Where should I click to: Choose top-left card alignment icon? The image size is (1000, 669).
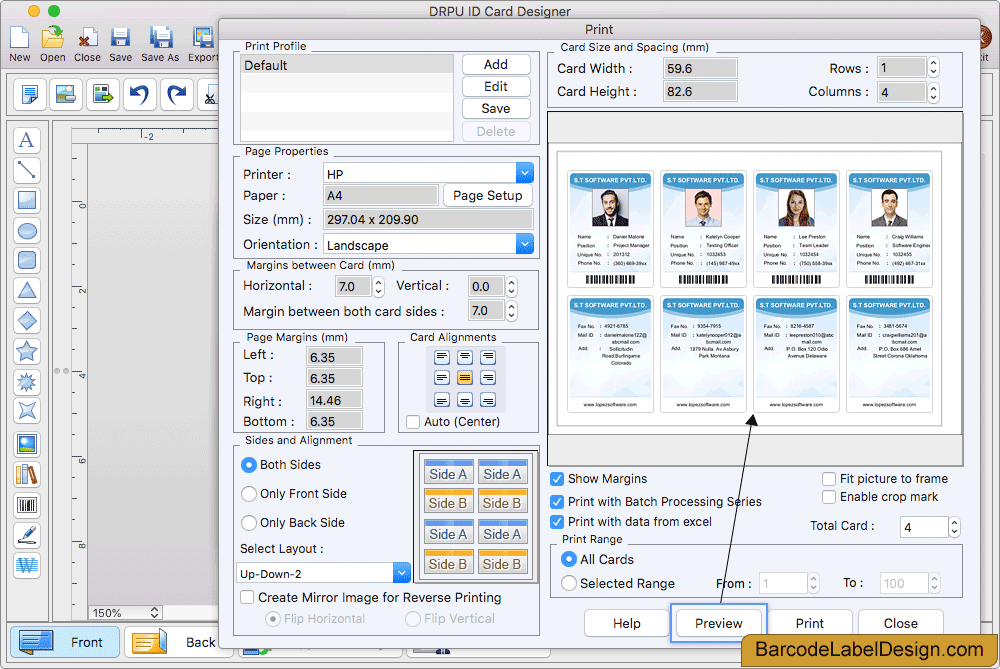click(x=442, y=357)
